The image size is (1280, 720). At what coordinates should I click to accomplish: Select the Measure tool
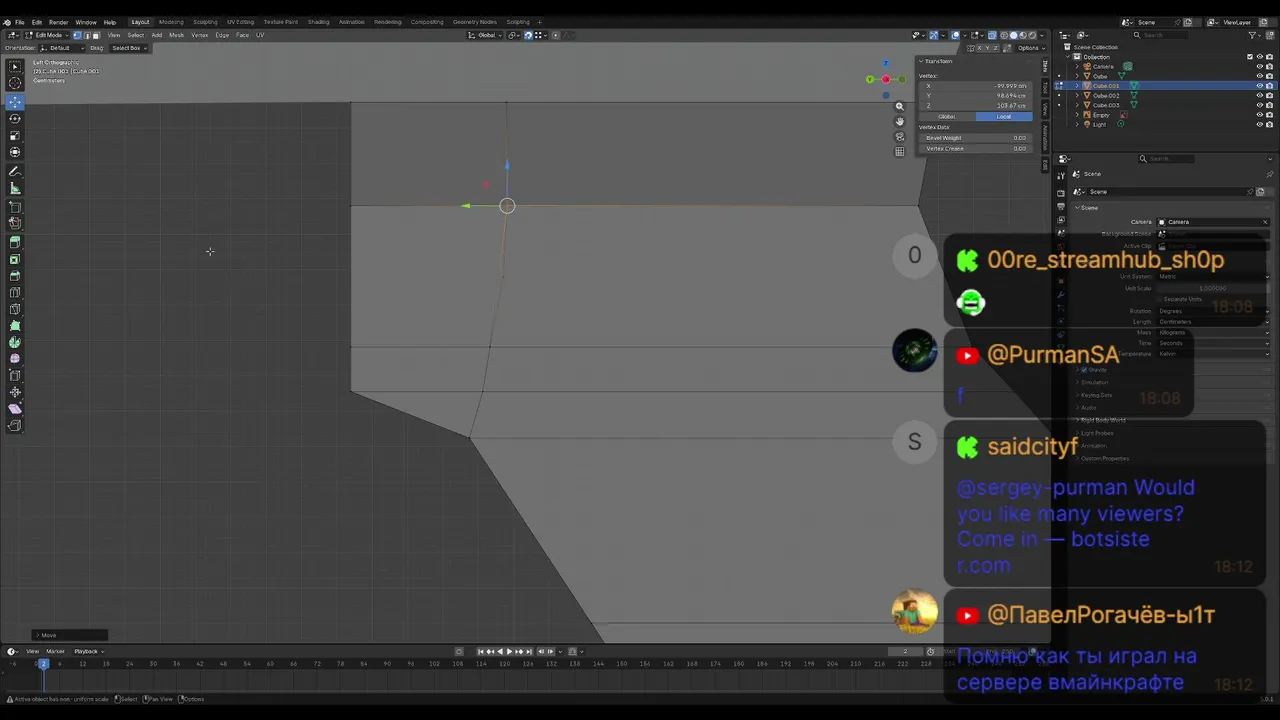click(x=15, y=188)
